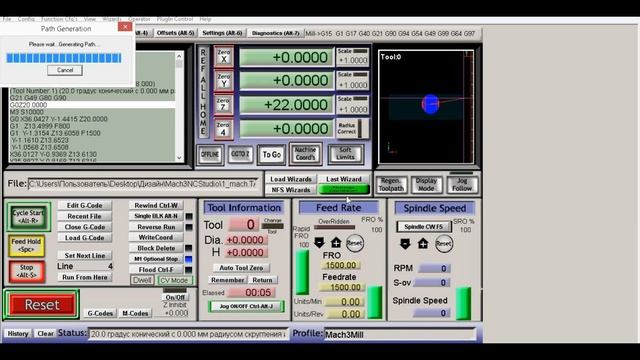This screenshot has height=360, width=640.
Task: Decrease feed rate override with down arrow
Action: tap(319, 243)
